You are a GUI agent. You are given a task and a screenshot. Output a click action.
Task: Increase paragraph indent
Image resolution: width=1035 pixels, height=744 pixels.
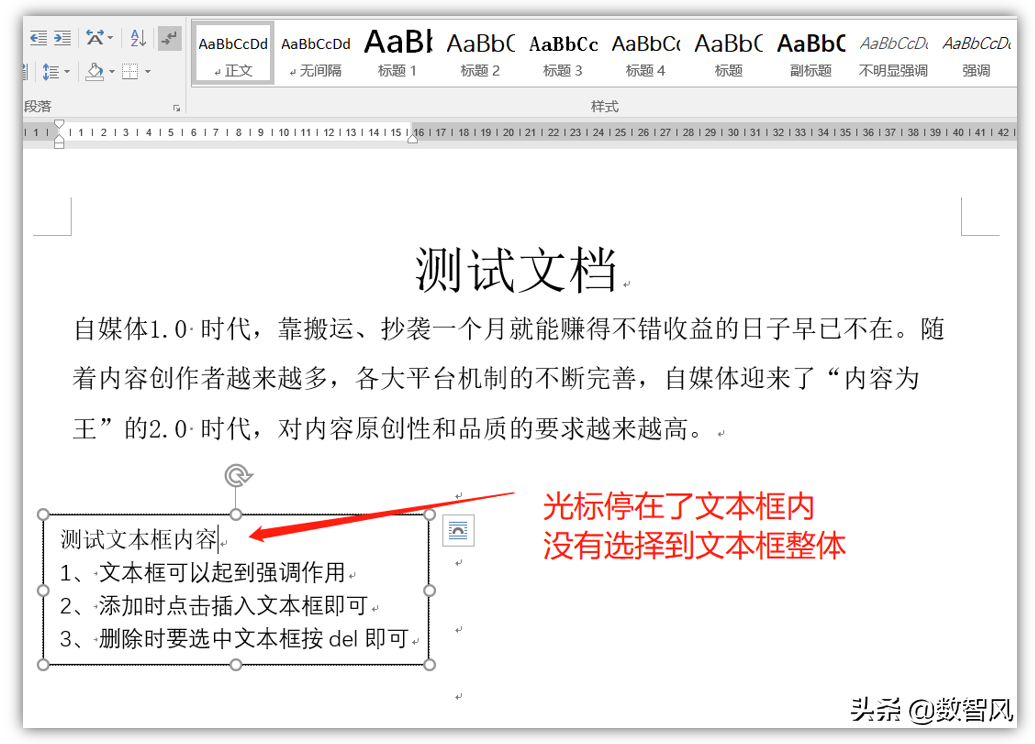tap(62, 38)
